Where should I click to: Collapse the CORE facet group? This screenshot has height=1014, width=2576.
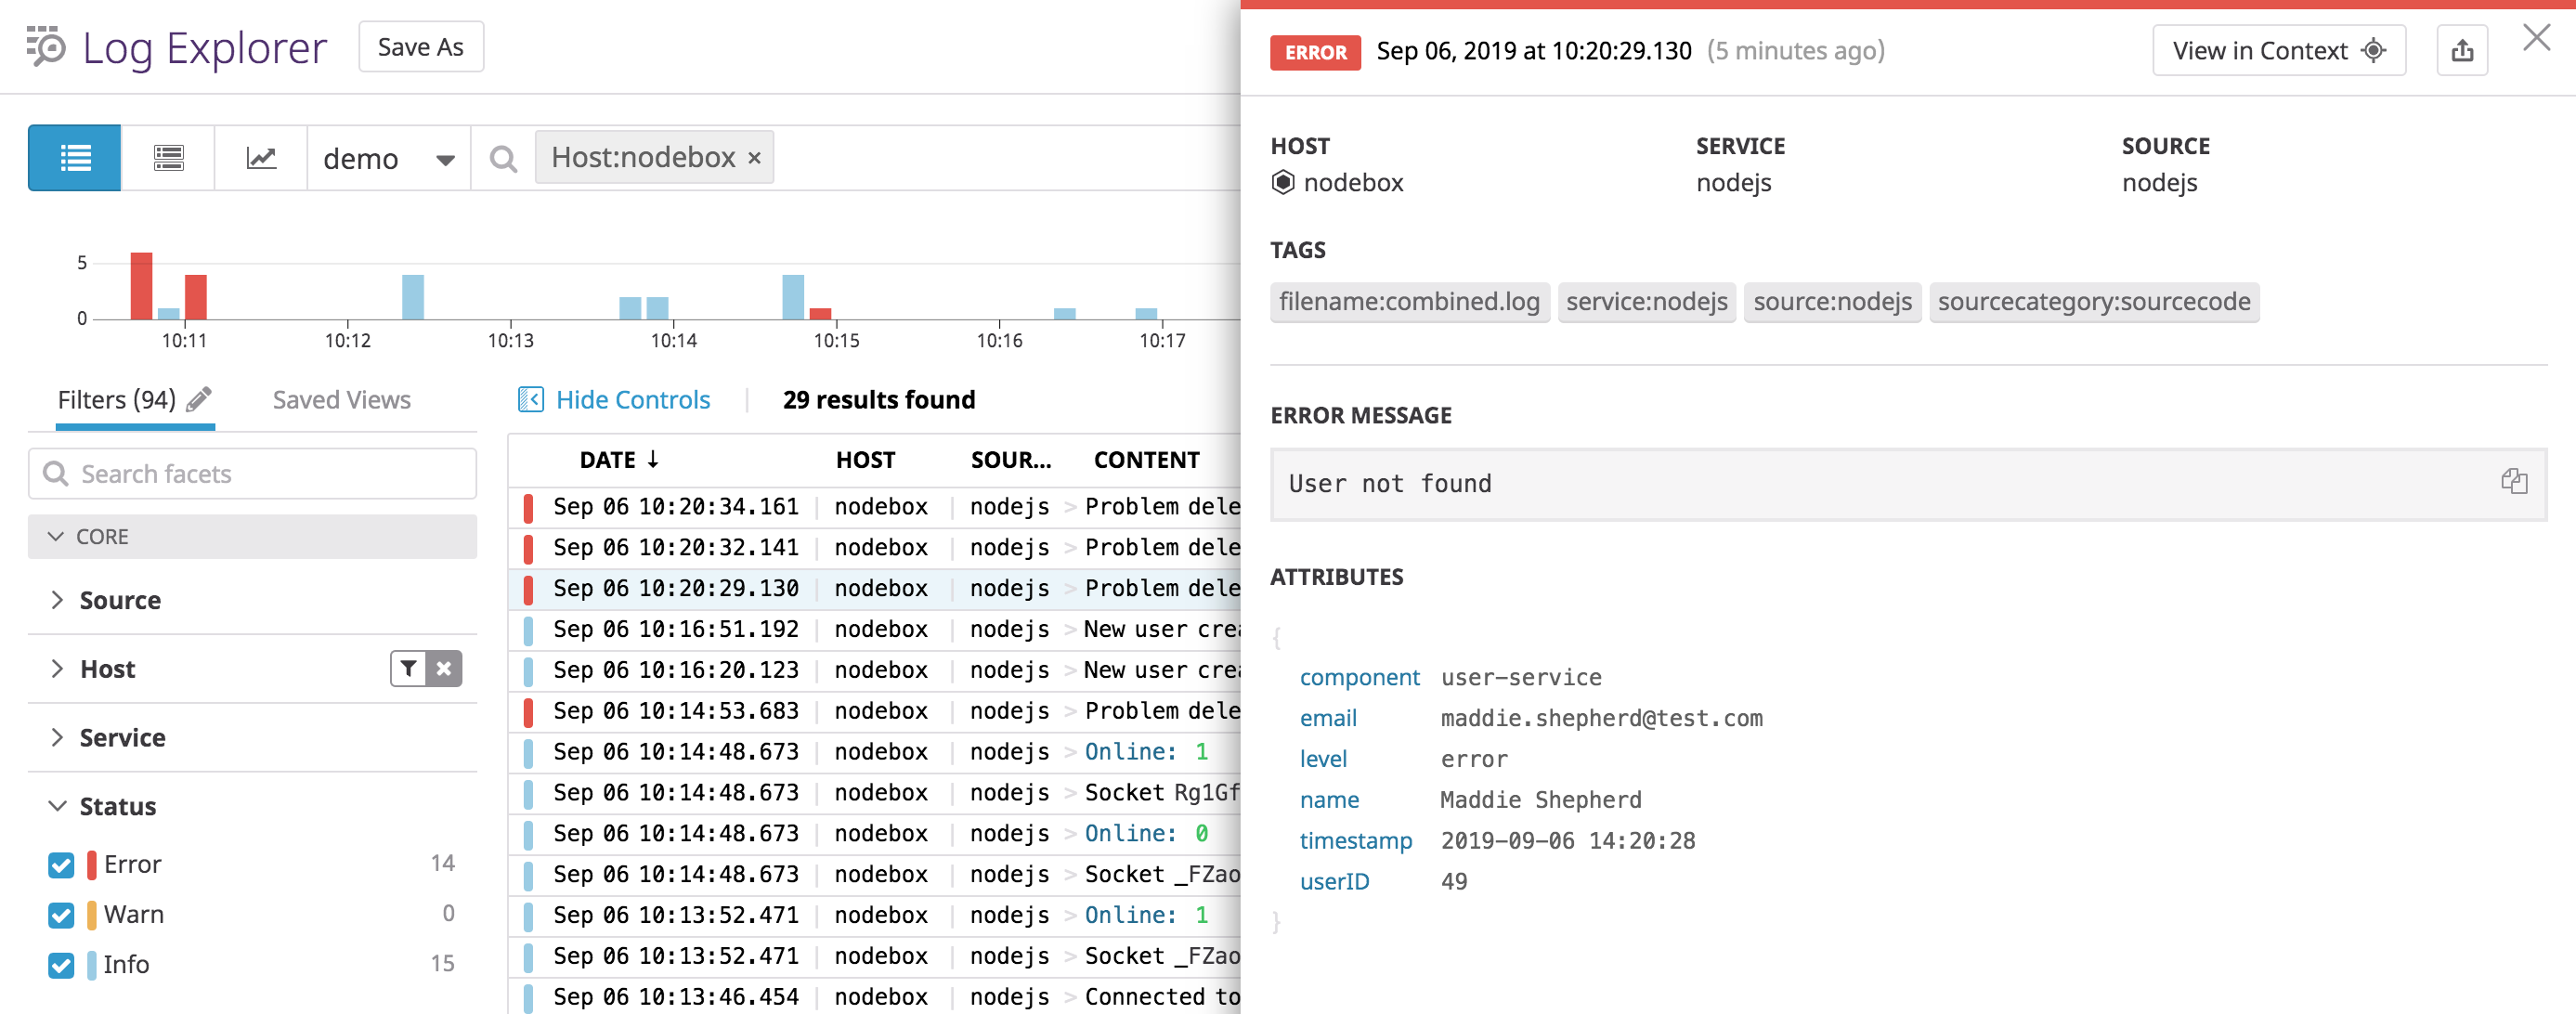pos(57,536)
